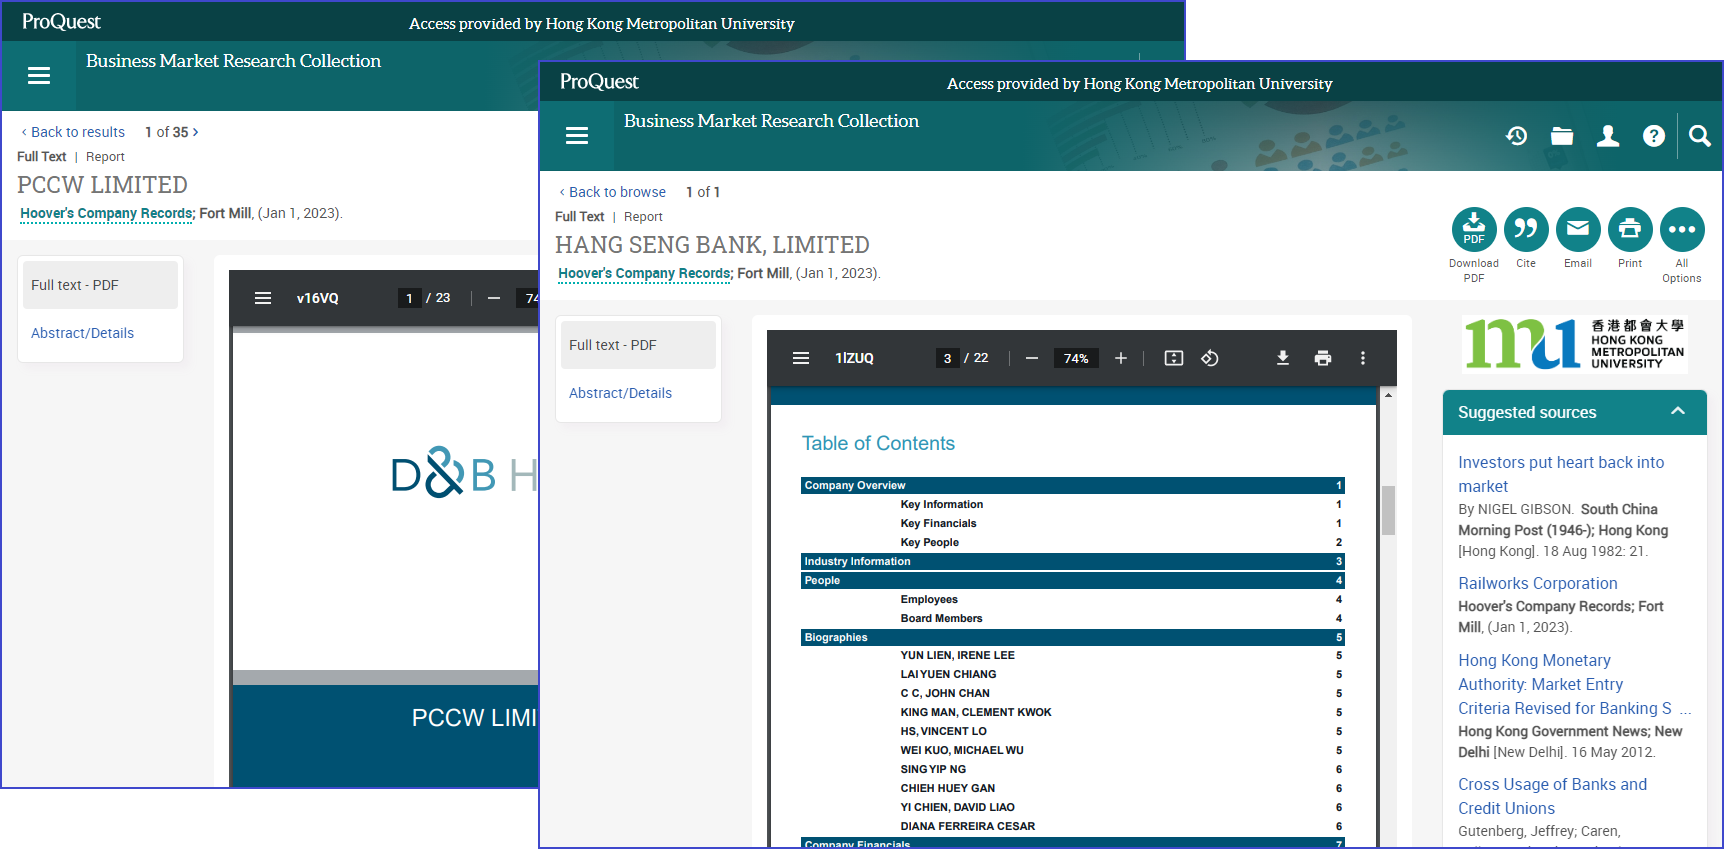Open the PDF viewer more actions menu
Viewport: 1724px width, 849px height.
(x=1362, y=358)
